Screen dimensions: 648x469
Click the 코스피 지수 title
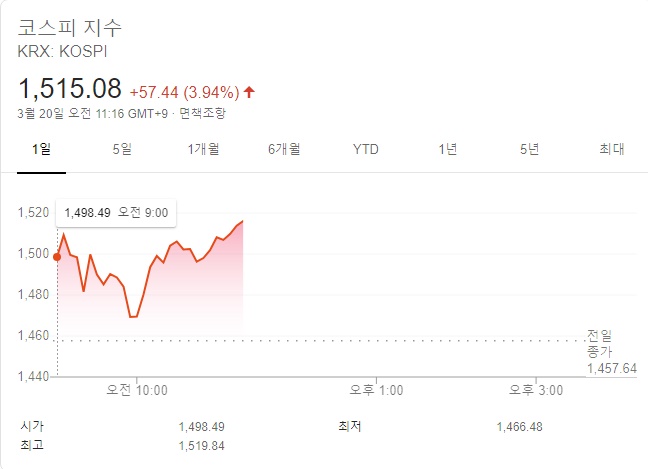71,27
